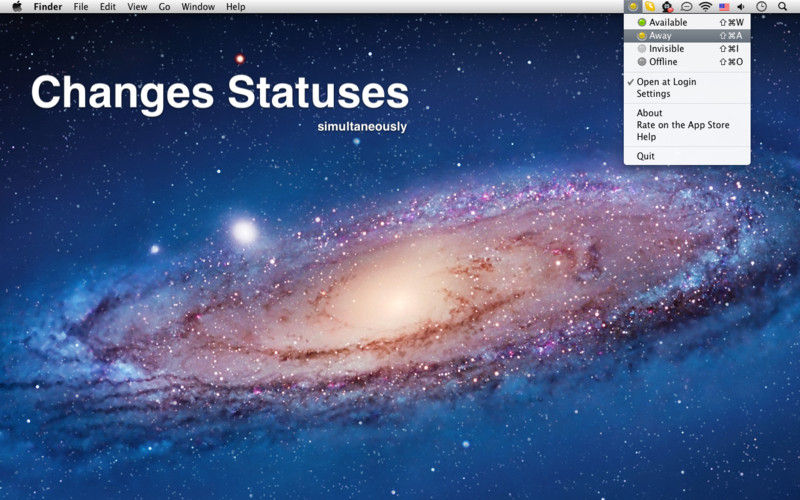The width and height of the screenshot is (800, 500).
Task: Click the US flag input source icon
Action: [724, 7]
